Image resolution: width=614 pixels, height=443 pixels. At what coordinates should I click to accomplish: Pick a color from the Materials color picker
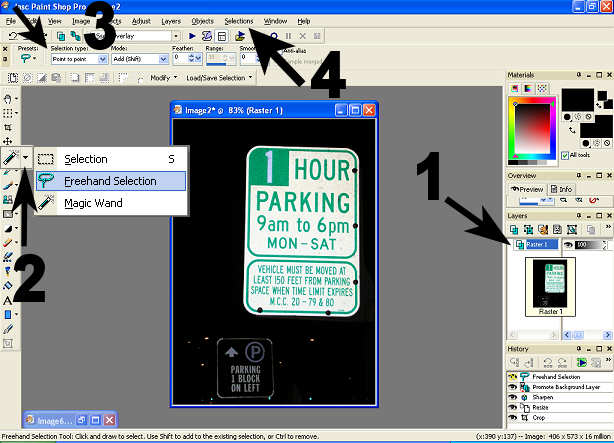pos(532,129)
